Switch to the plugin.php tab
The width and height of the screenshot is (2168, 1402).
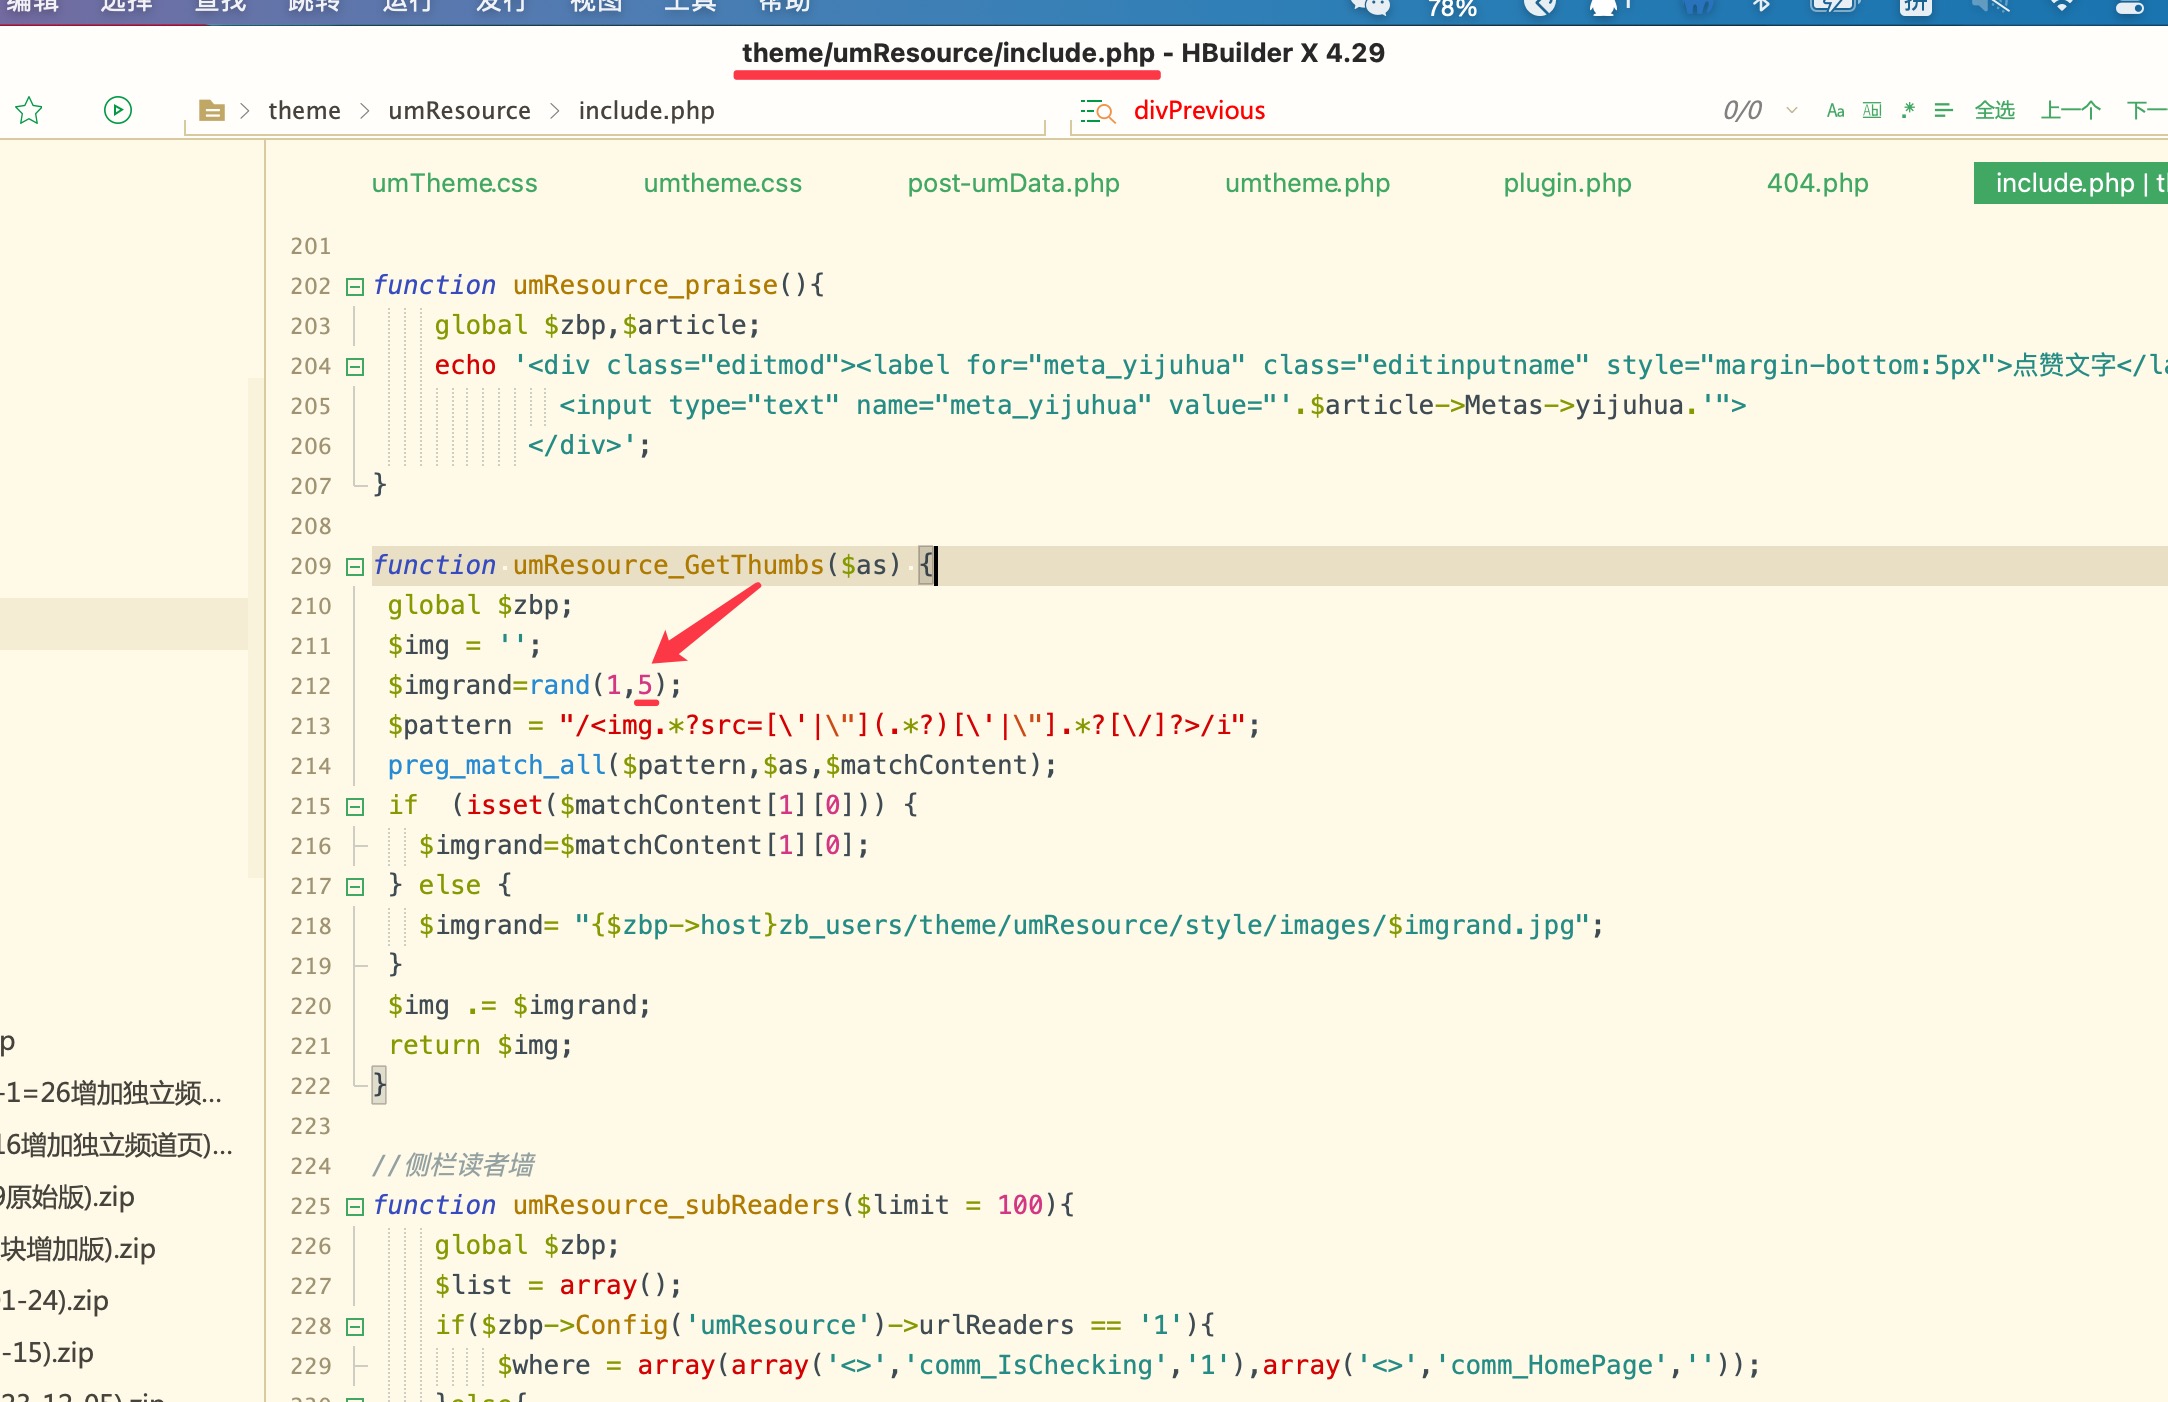coord(1567,183)
